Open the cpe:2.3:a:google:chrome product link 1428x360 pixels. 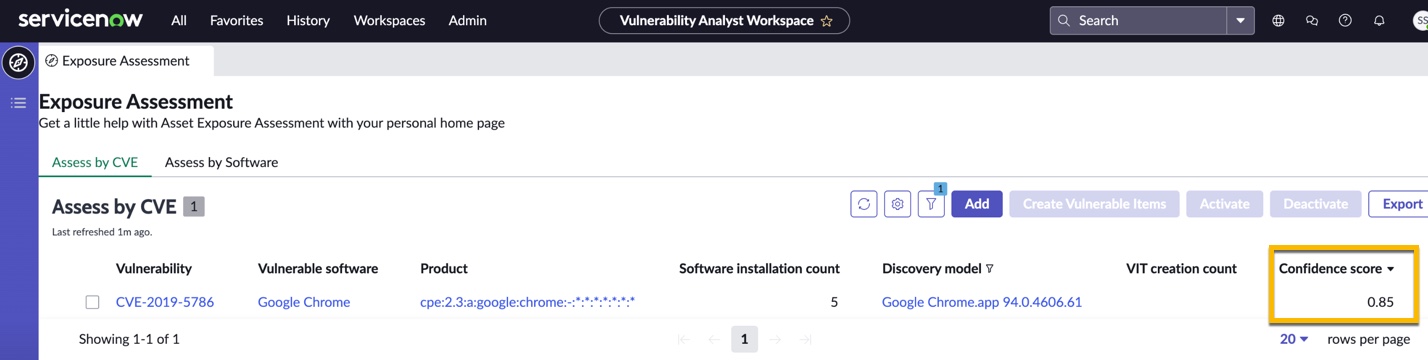click(528, 302)
